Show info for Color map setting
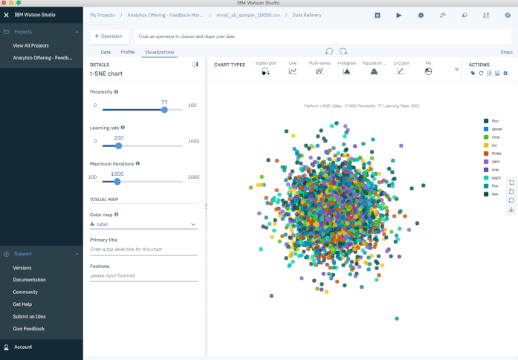 pos(116,214)
